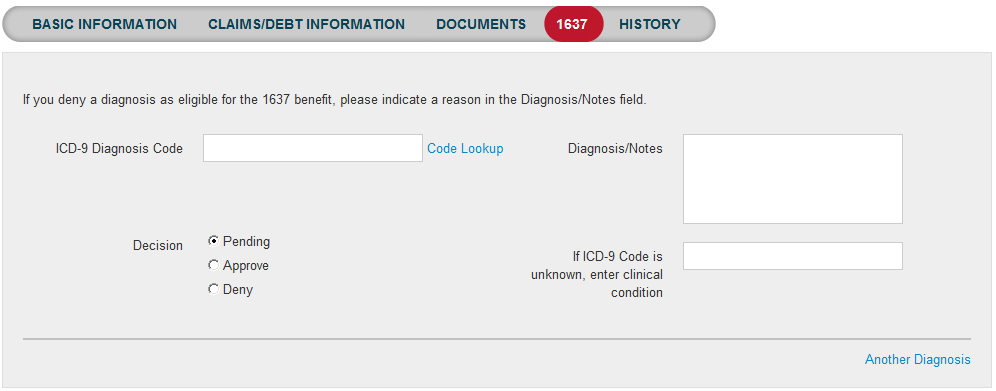Mark the decision as Deny

(x=213, y=289)
